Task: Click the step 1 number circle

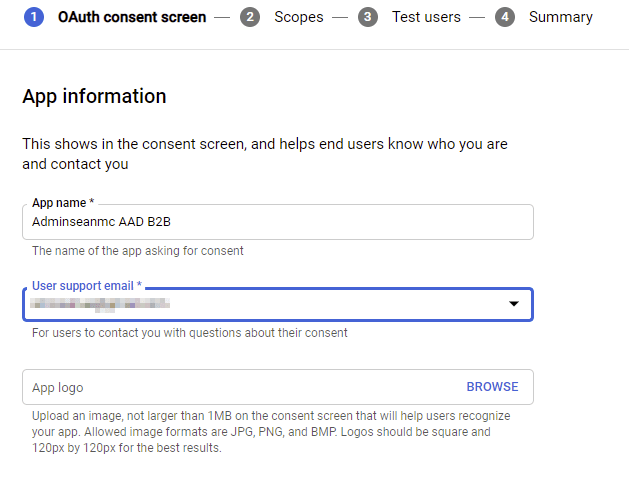Action: [34, 17]
